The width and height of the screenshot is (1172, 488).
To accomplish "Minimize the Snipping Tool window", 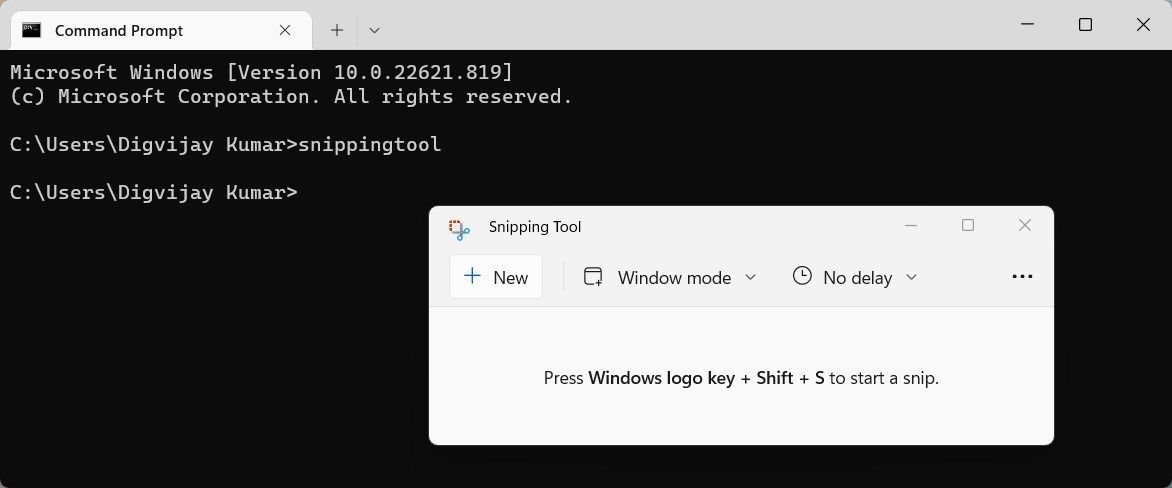I will [x=910, y=225].
